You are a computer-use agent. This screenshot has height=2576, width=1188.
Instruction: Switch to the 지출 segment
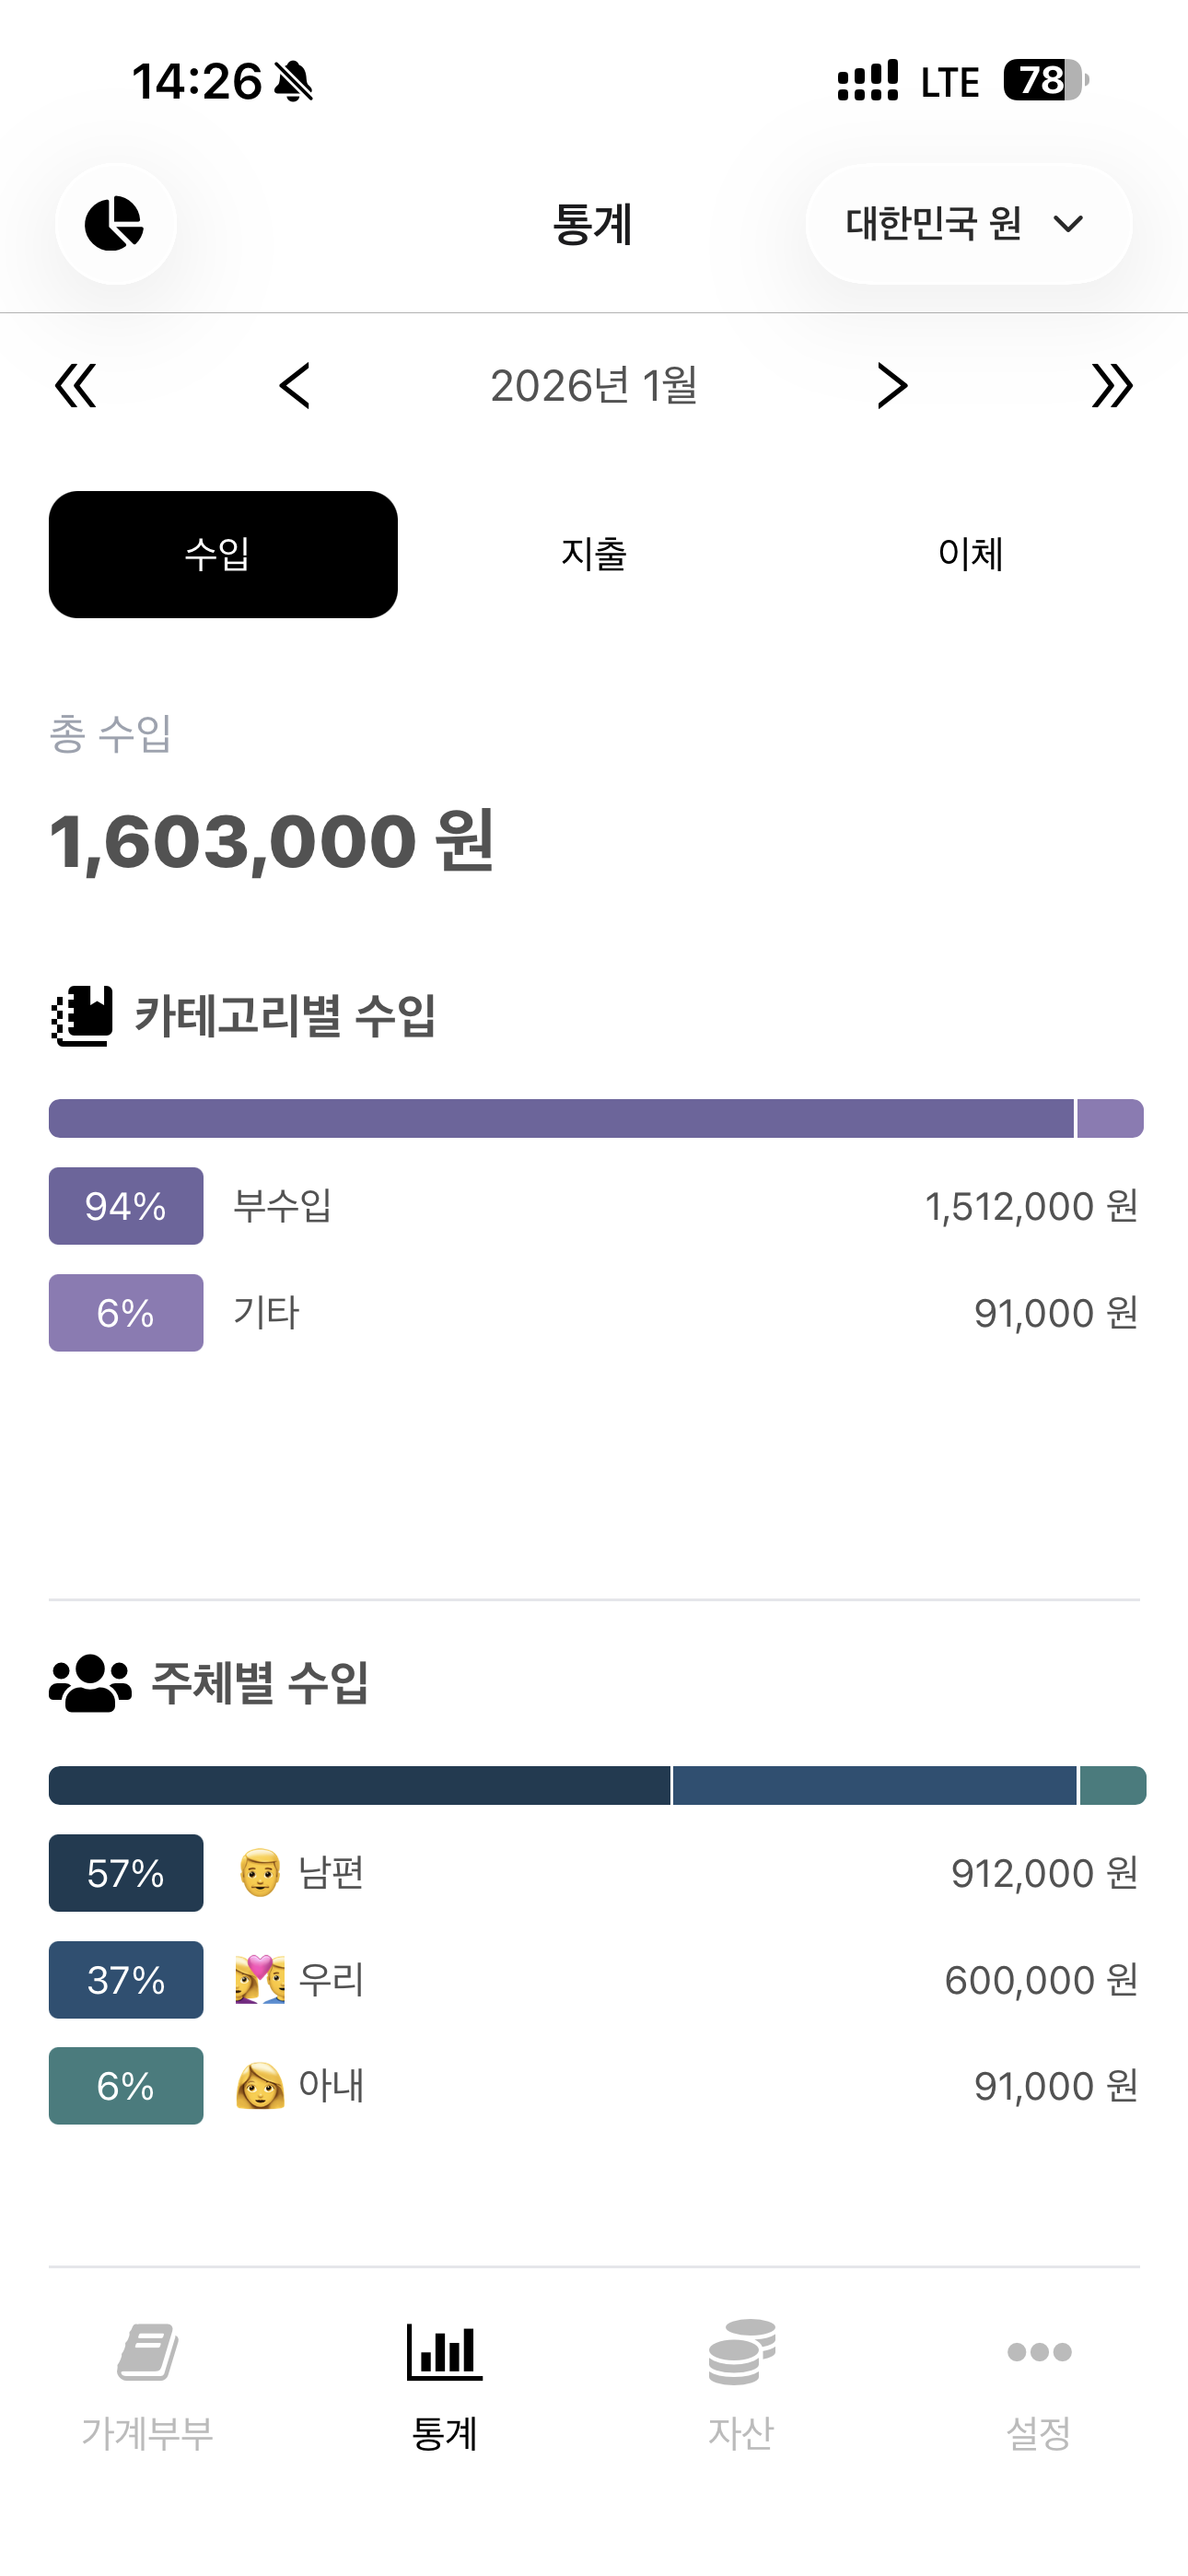click(594, 554)
